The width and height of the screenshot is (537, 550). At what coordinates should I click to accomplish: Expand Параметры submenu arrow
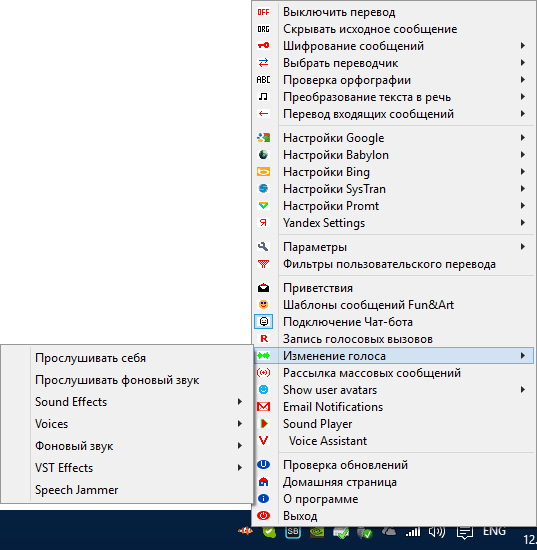coord(523,247)
